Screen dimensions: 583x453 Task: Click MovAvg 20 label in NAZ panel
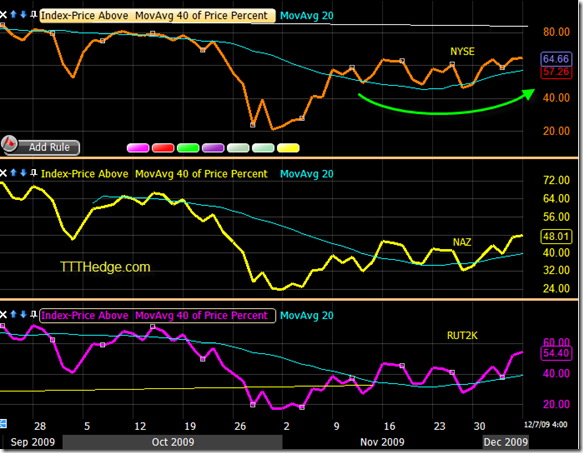(307, 174)
